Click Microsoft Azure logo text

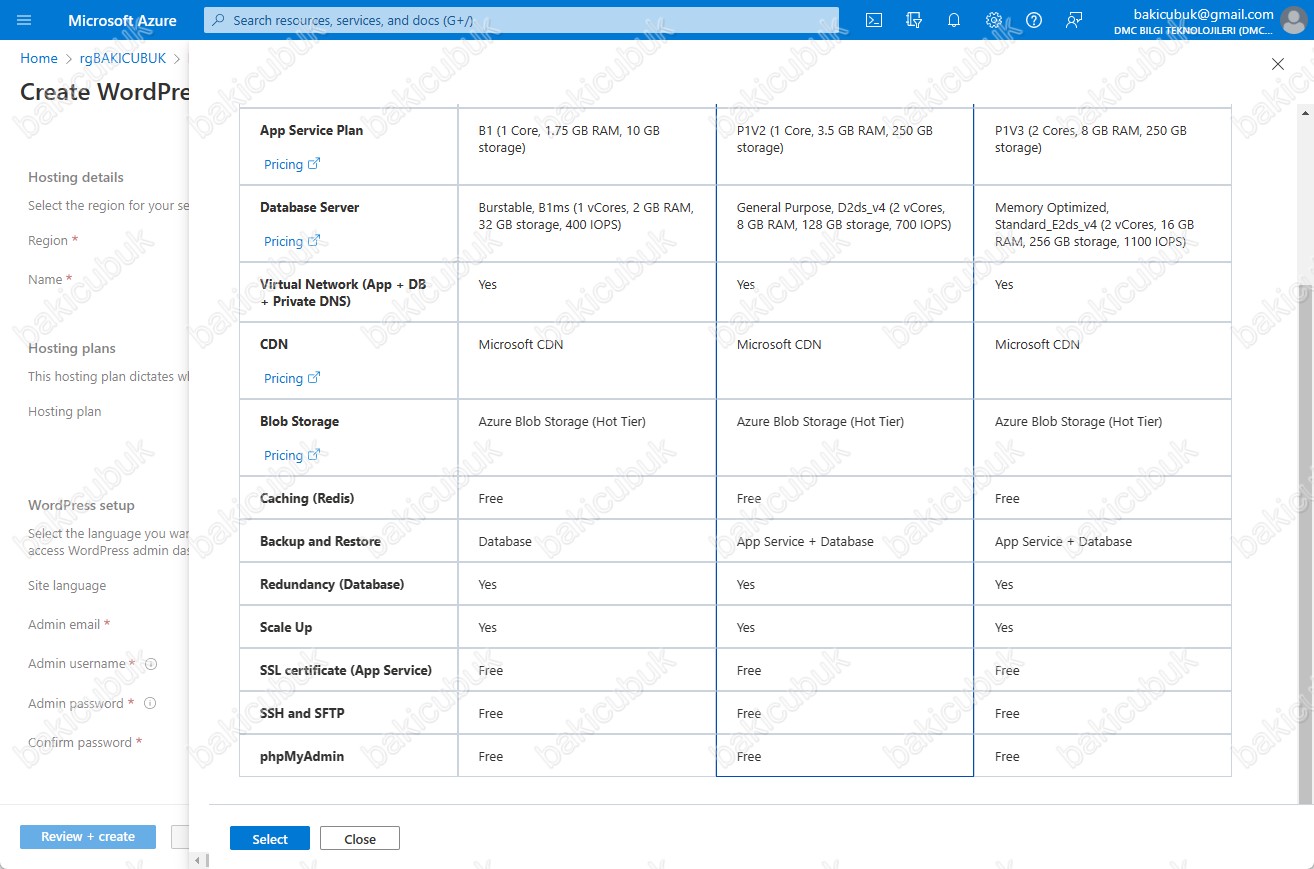click(x=122, y=20)
